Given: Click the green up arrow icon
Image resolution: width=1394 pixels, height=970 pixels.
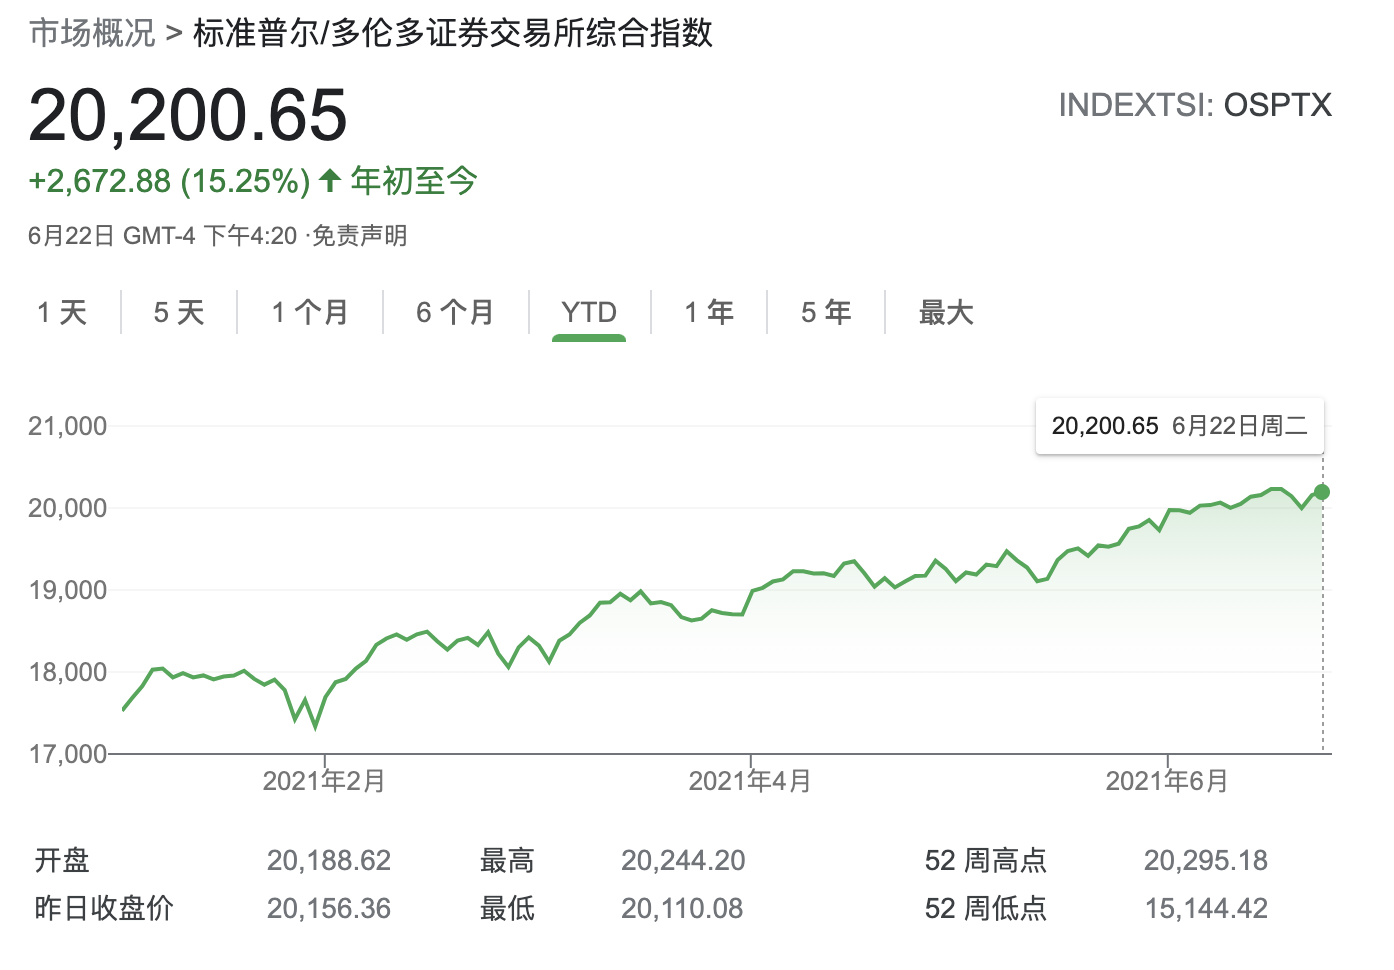Looking at the screenshot, I should click(x=330, y=181).
